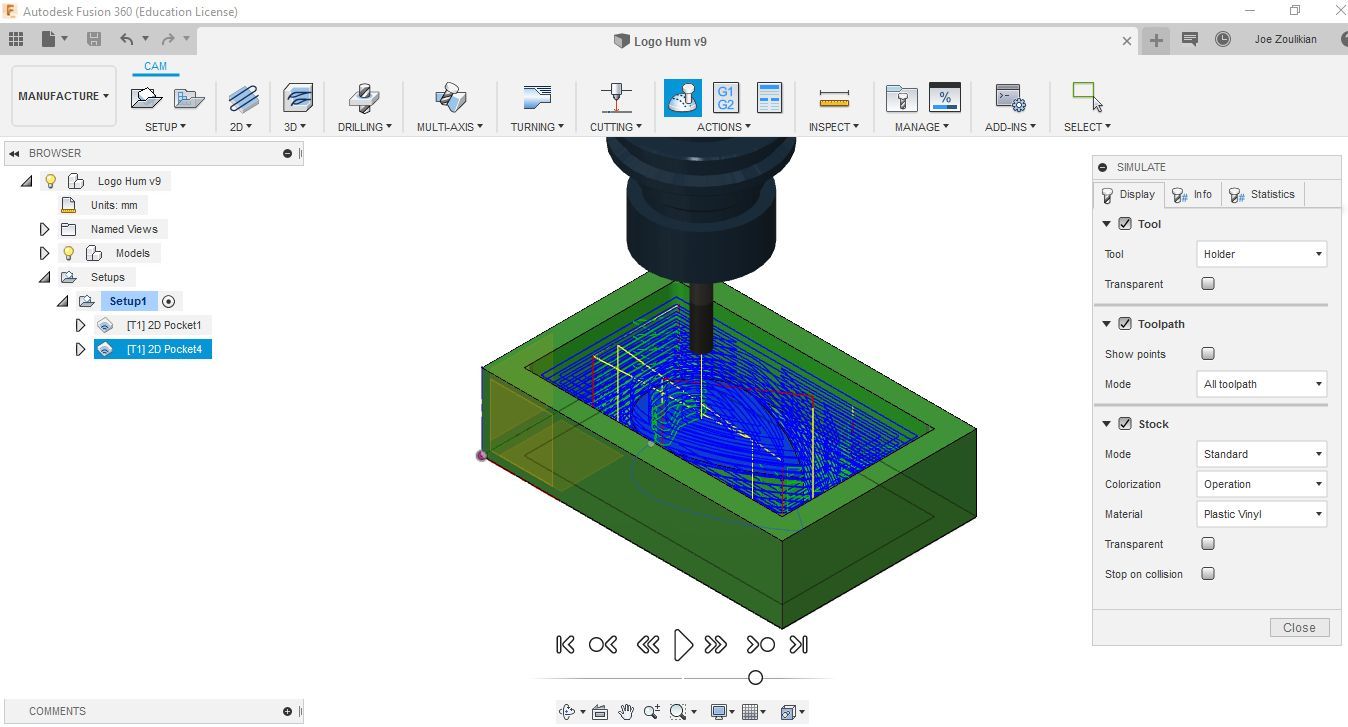
Task: Enable Transparent checkbox under Stock
Action: (1208, 544)
